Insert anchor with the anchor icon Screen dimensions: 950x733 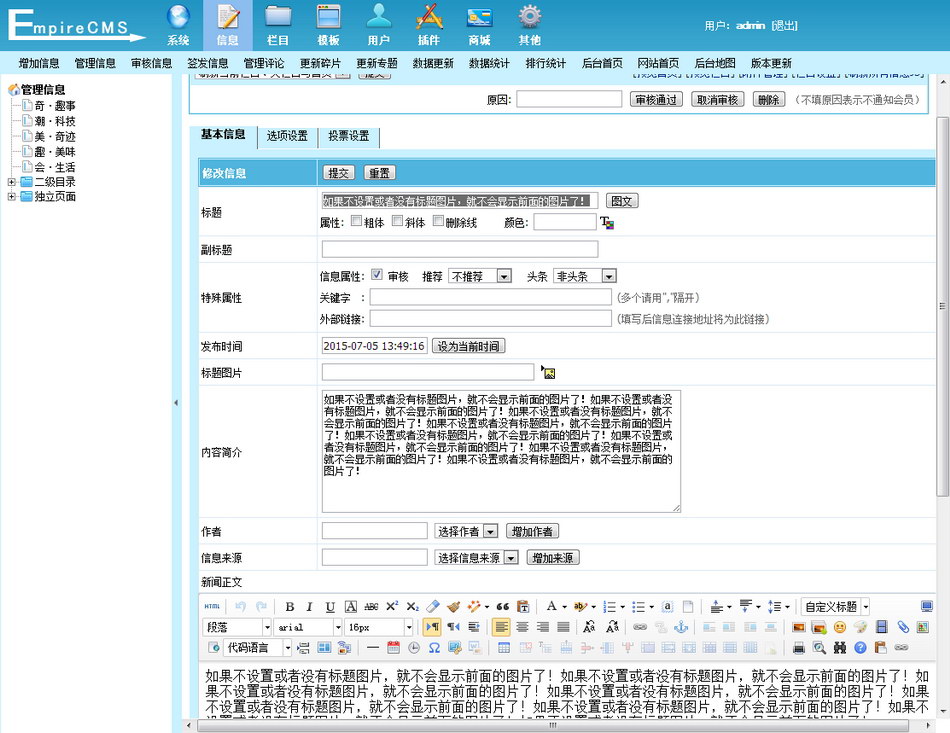click(x=681, y=627)
